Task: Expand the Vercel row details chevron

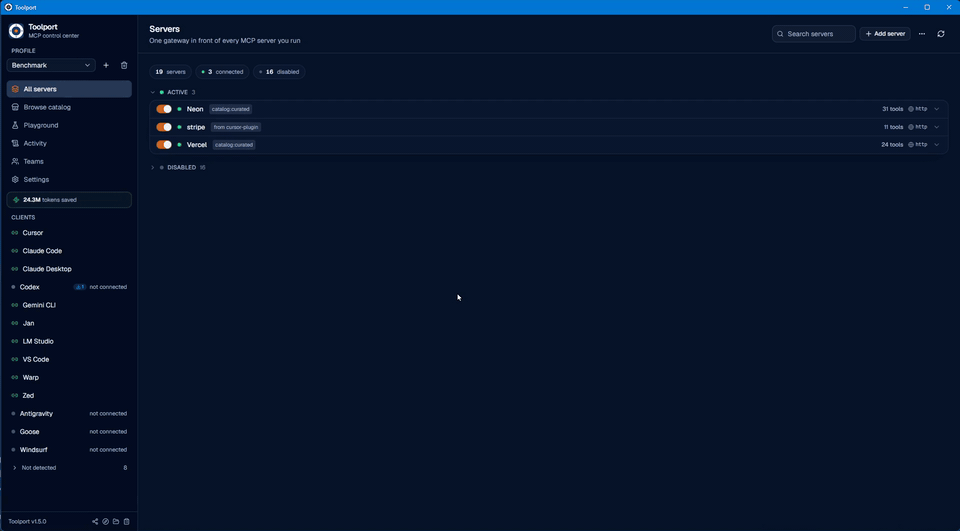Action: click(937, 145)
